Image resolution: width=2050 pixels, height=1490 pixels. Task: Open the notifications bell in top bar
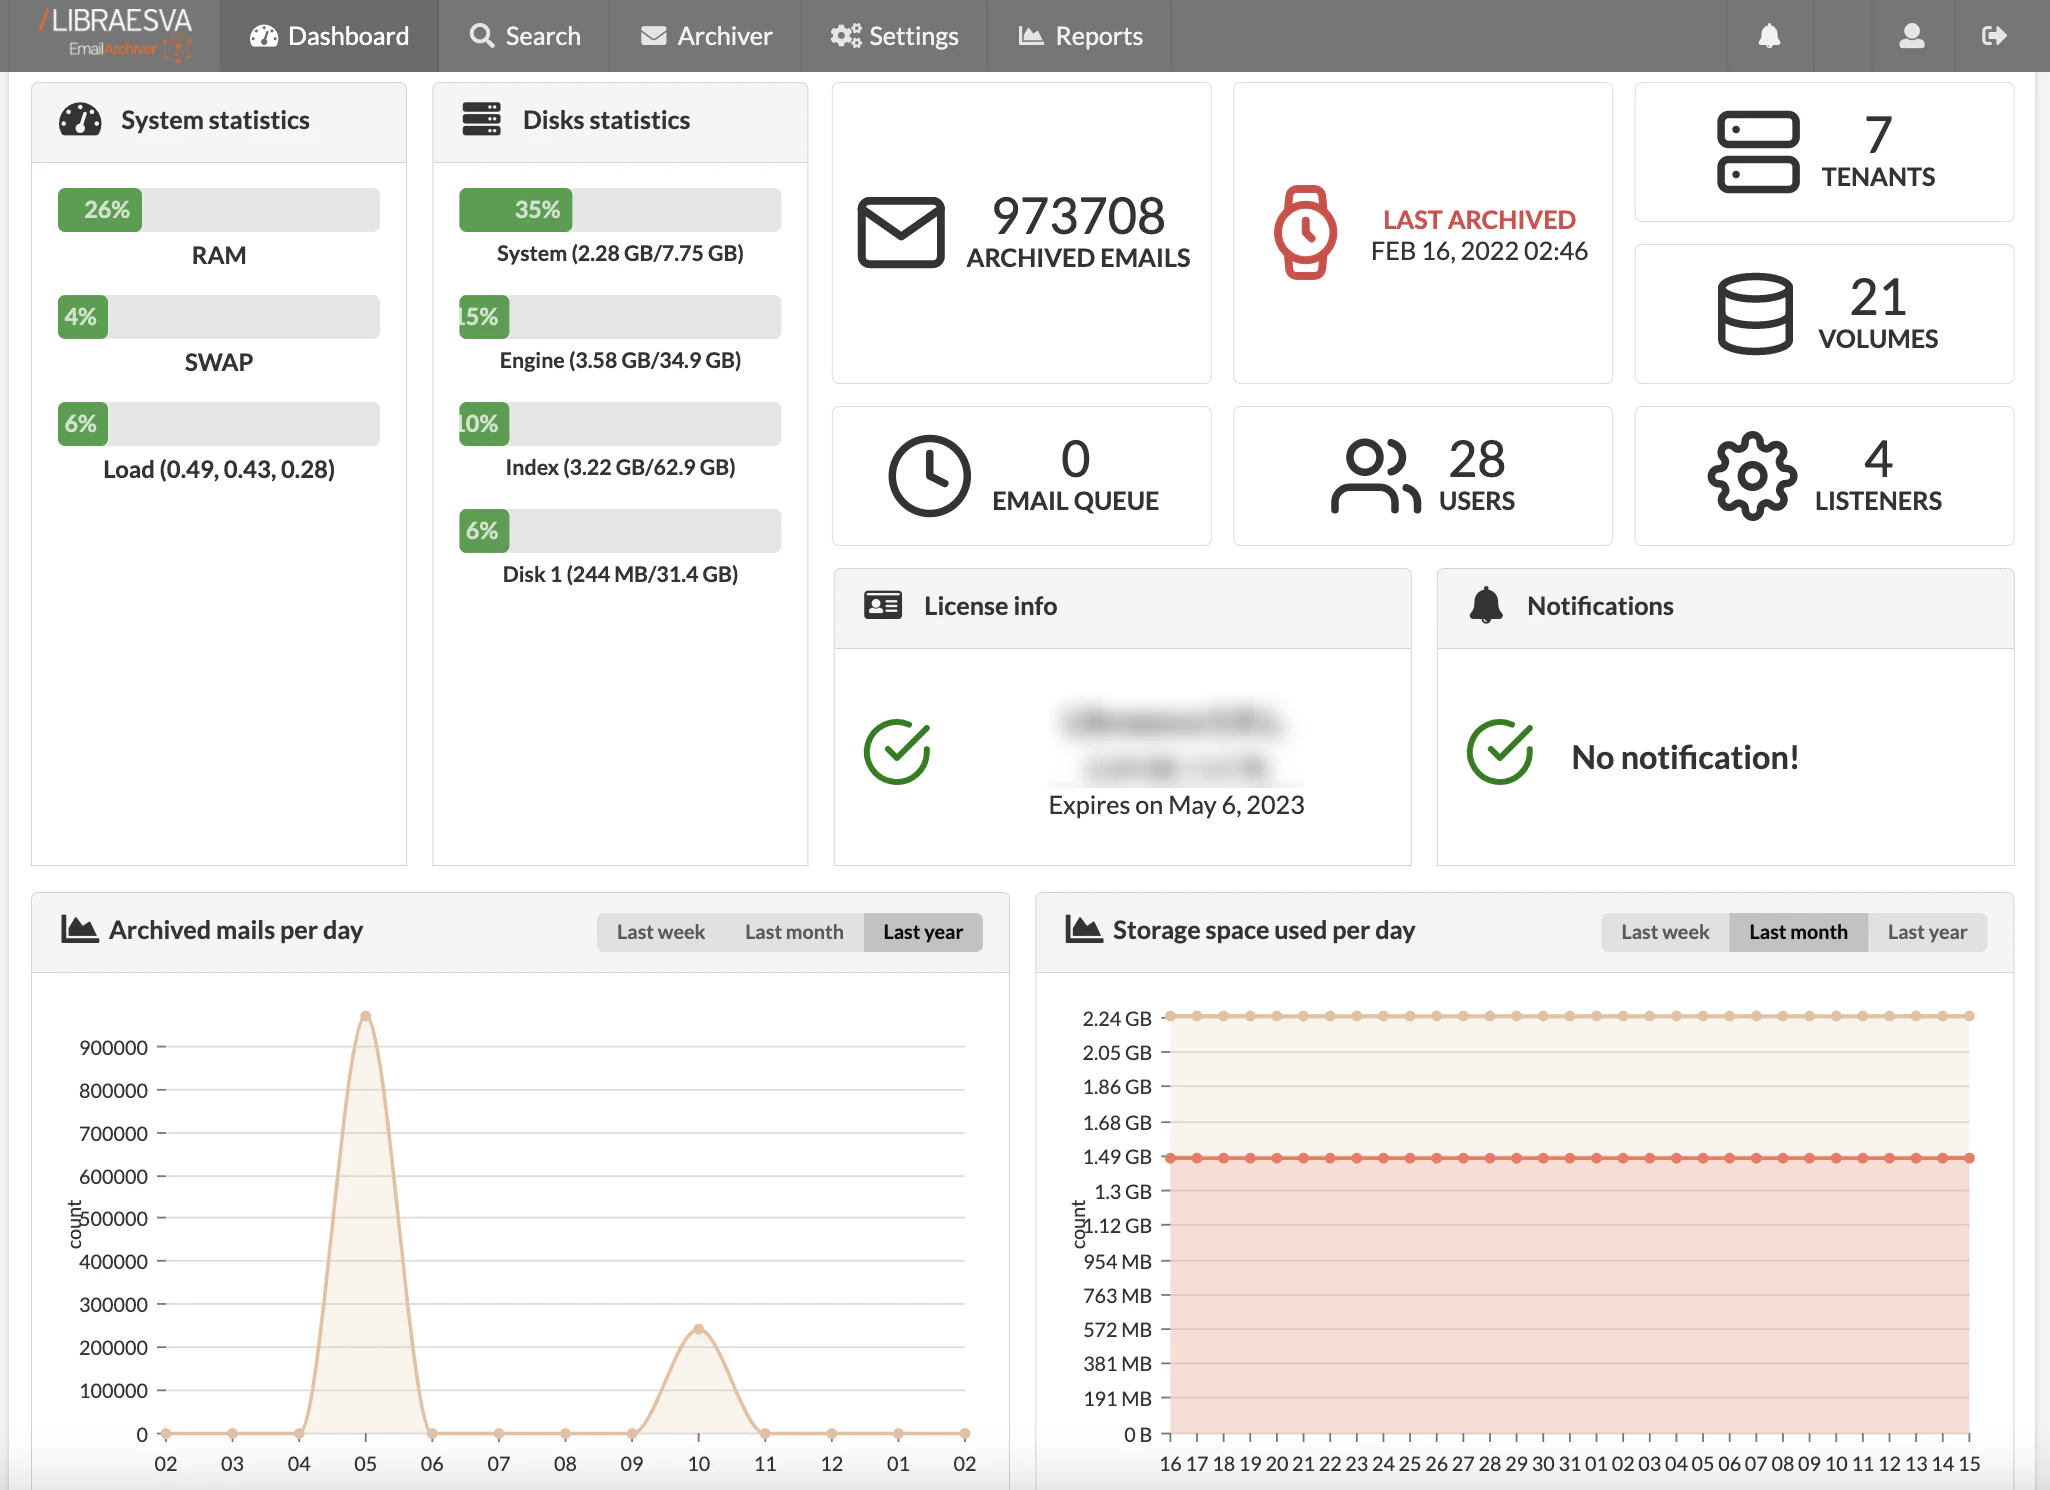click(x=1769, y=35)
